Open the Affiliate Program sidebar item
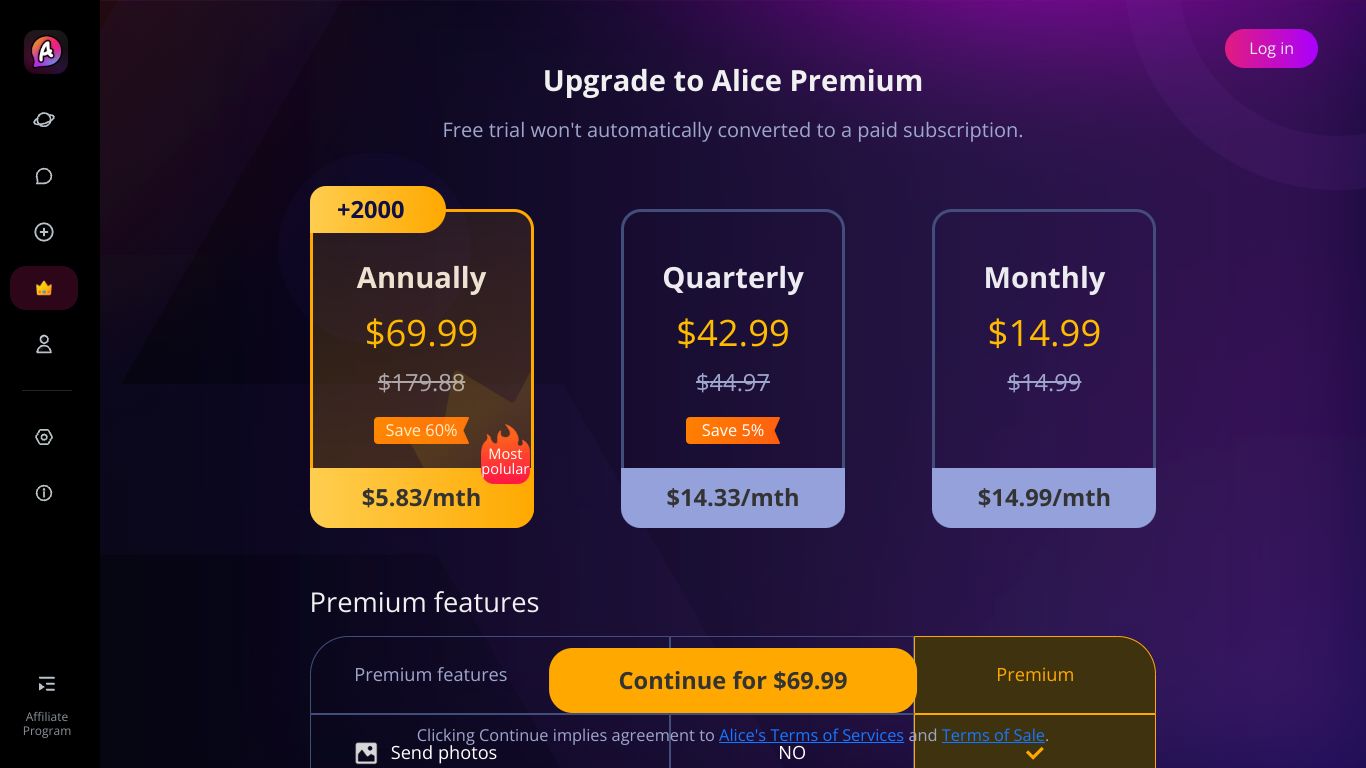Image resolution: width=1366 pixels, height=768 pixels. (47, 705)
